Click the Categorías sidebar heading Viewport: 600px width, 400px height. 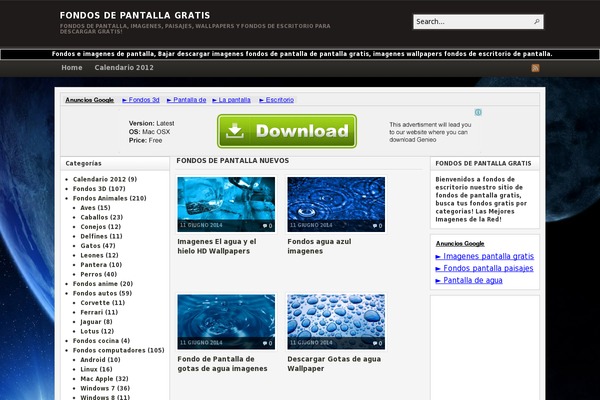pyautogui.click(x=83, y=163)
